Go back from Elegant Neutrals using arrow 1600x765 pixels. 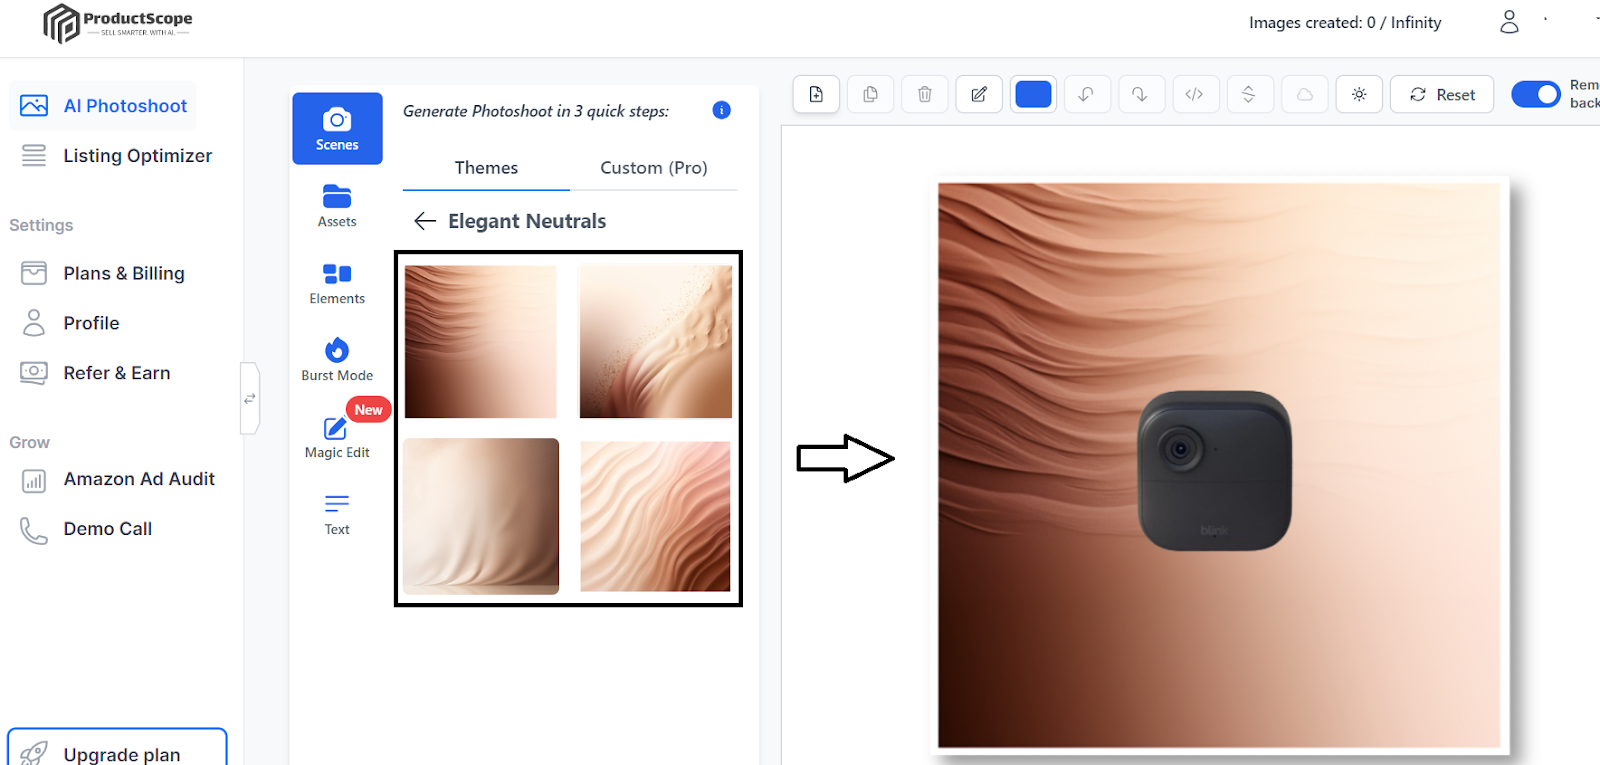425,221
